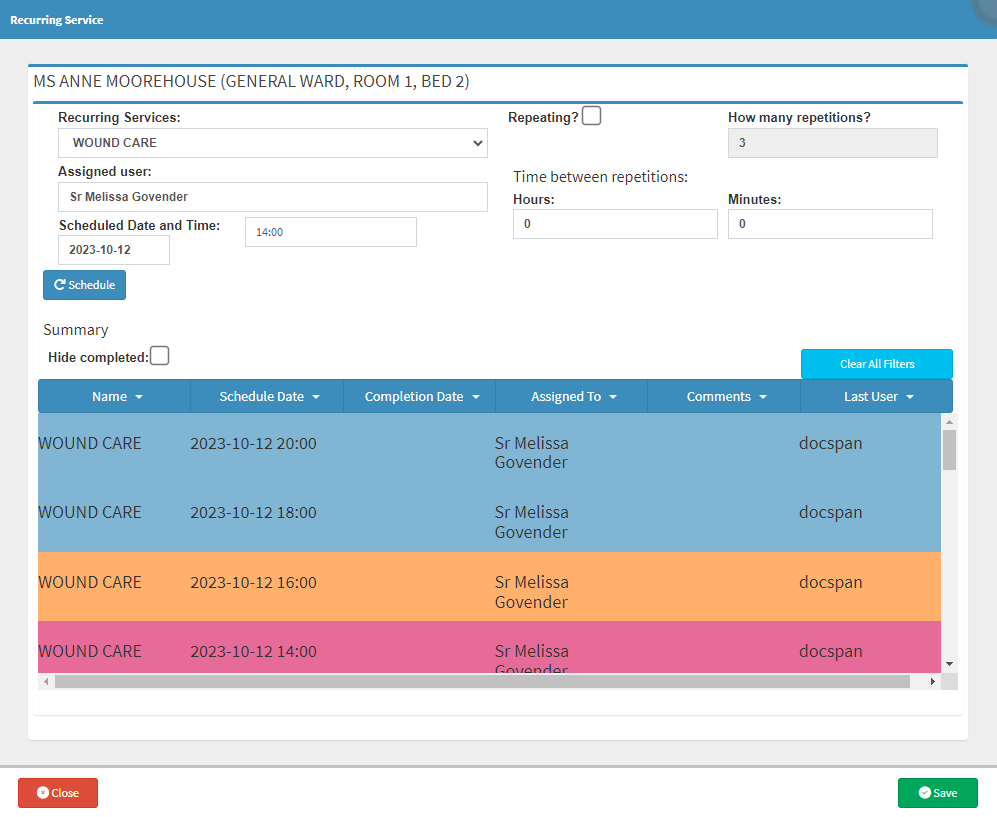This screenshot has width=997, height=817.
Task: Click the scheduled time field 14:00
Action: (x=330, y=232)
